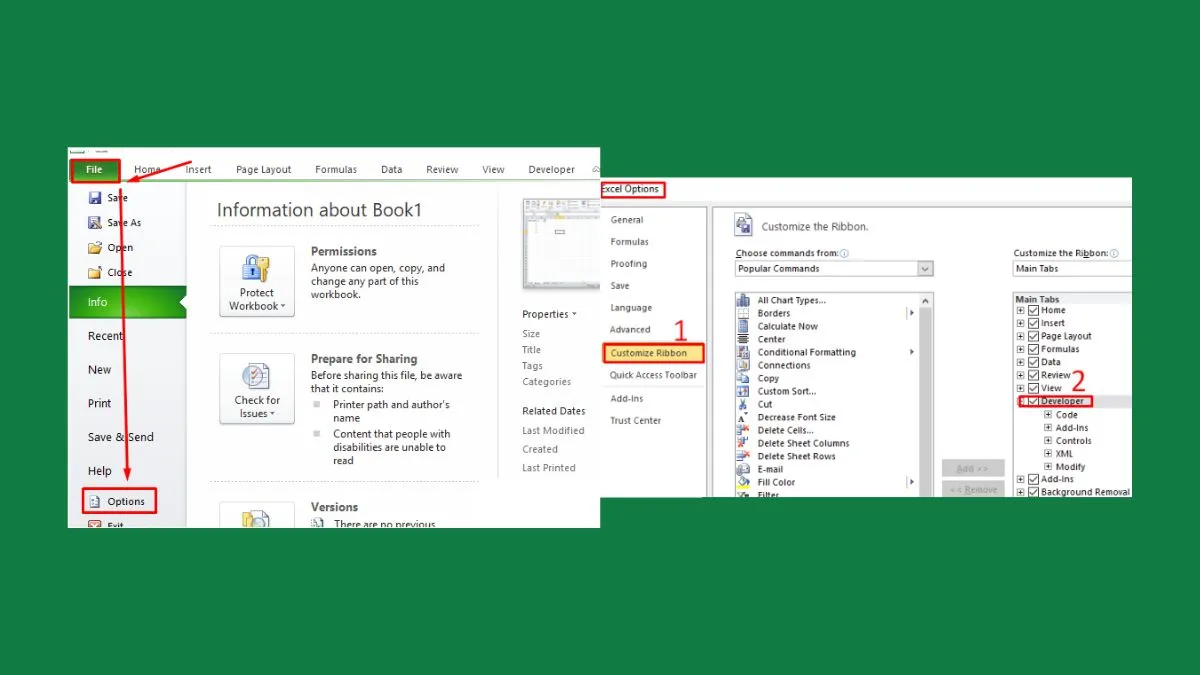Click the Check for Issues icon
This screenshot has width=1200, height=675.
(x=257, y=377)
